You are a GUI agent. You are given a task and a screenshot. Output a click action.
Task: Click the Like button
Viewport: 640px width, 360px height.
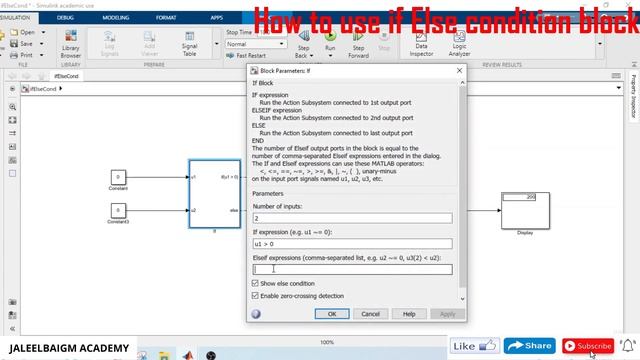click(474, 346)
